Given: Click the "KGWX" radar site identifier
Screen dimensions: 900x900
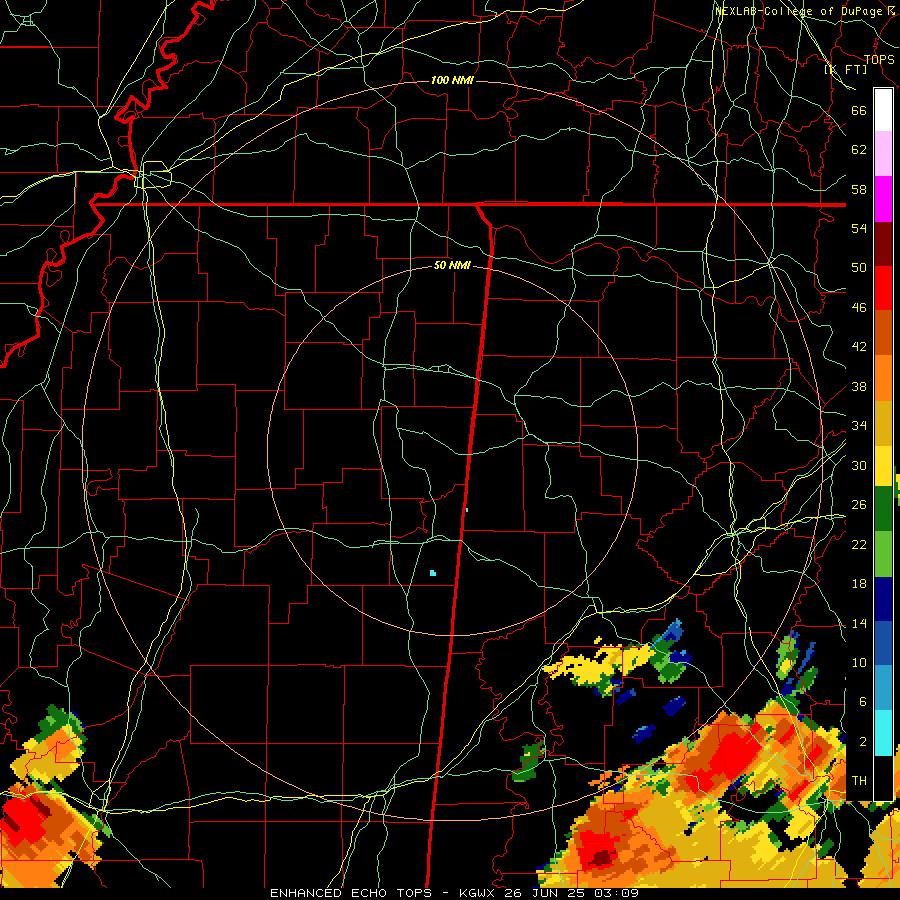Looking at the screenshot, I should [x=476, y=893].
